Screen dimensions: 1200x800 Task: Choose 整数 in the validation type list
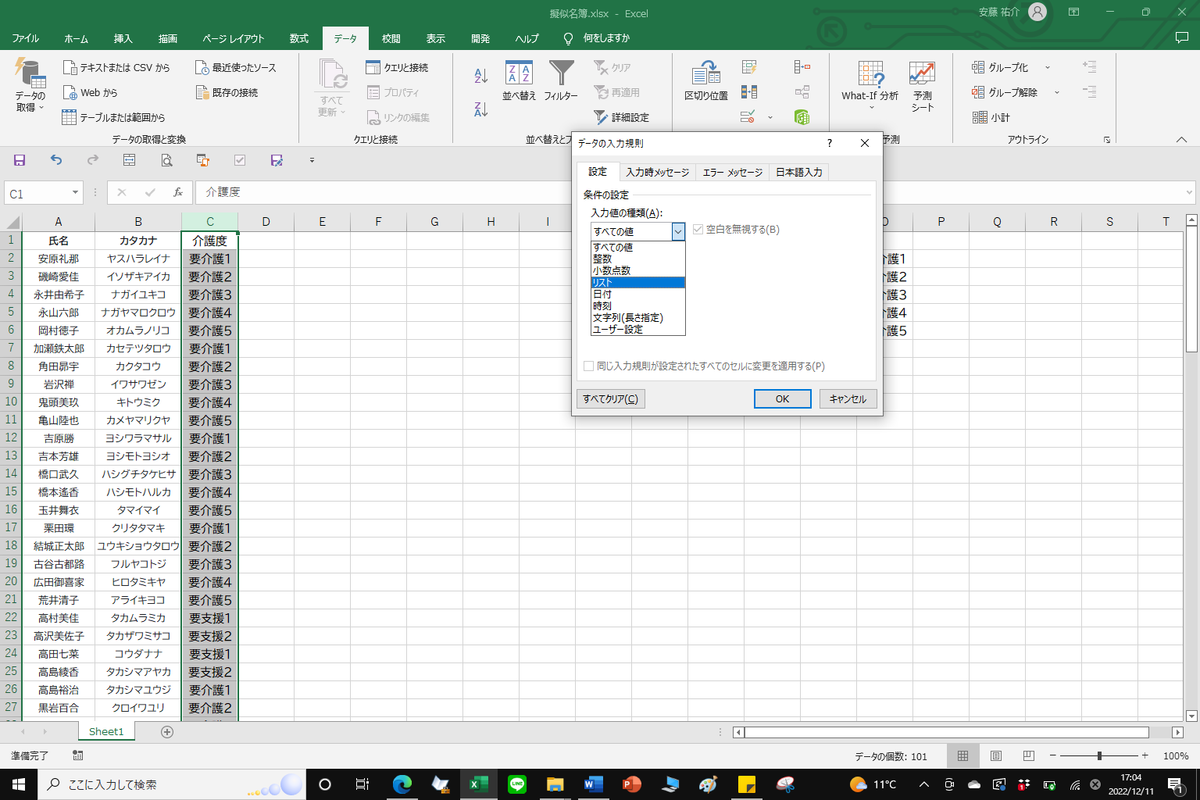pos(637,259)
